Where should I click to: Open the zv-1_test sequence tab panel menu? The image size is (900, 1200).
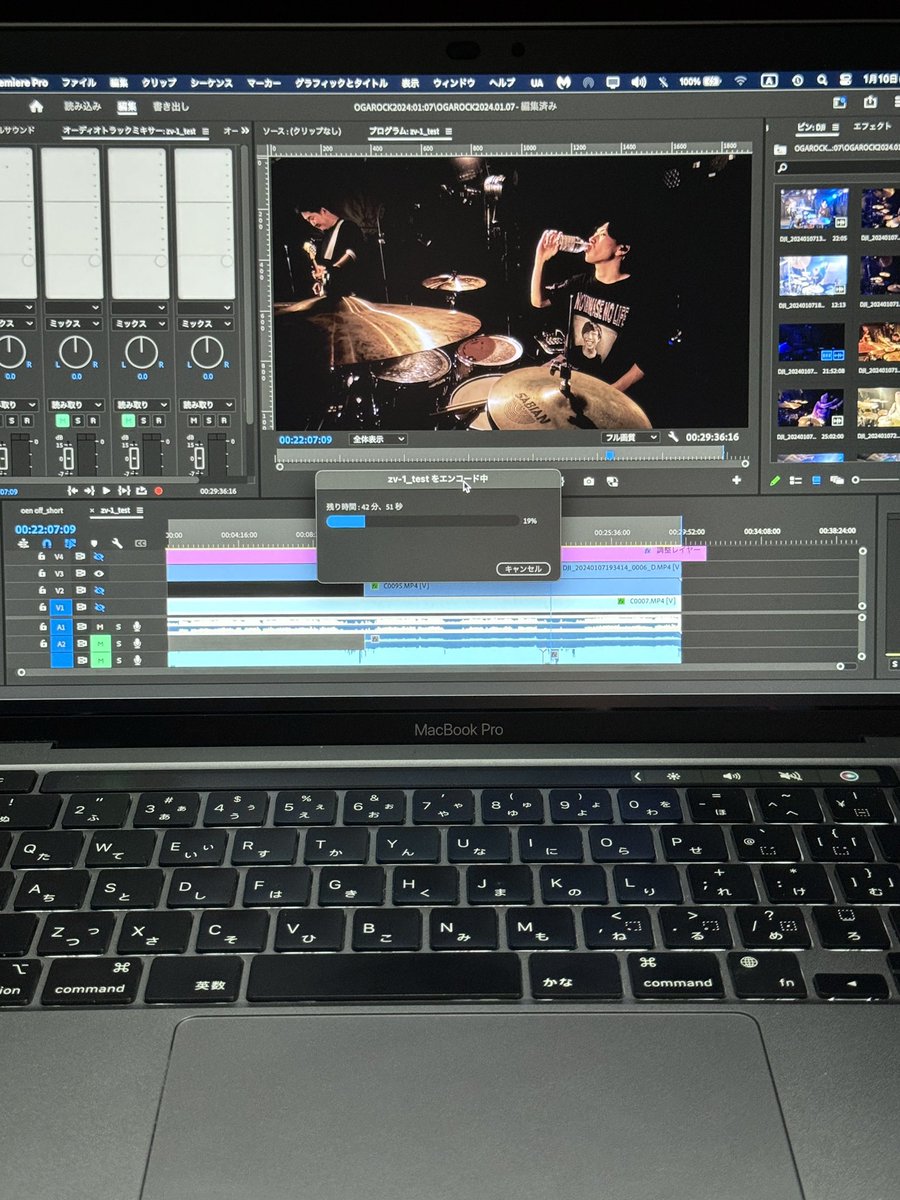tap(140, 510)
